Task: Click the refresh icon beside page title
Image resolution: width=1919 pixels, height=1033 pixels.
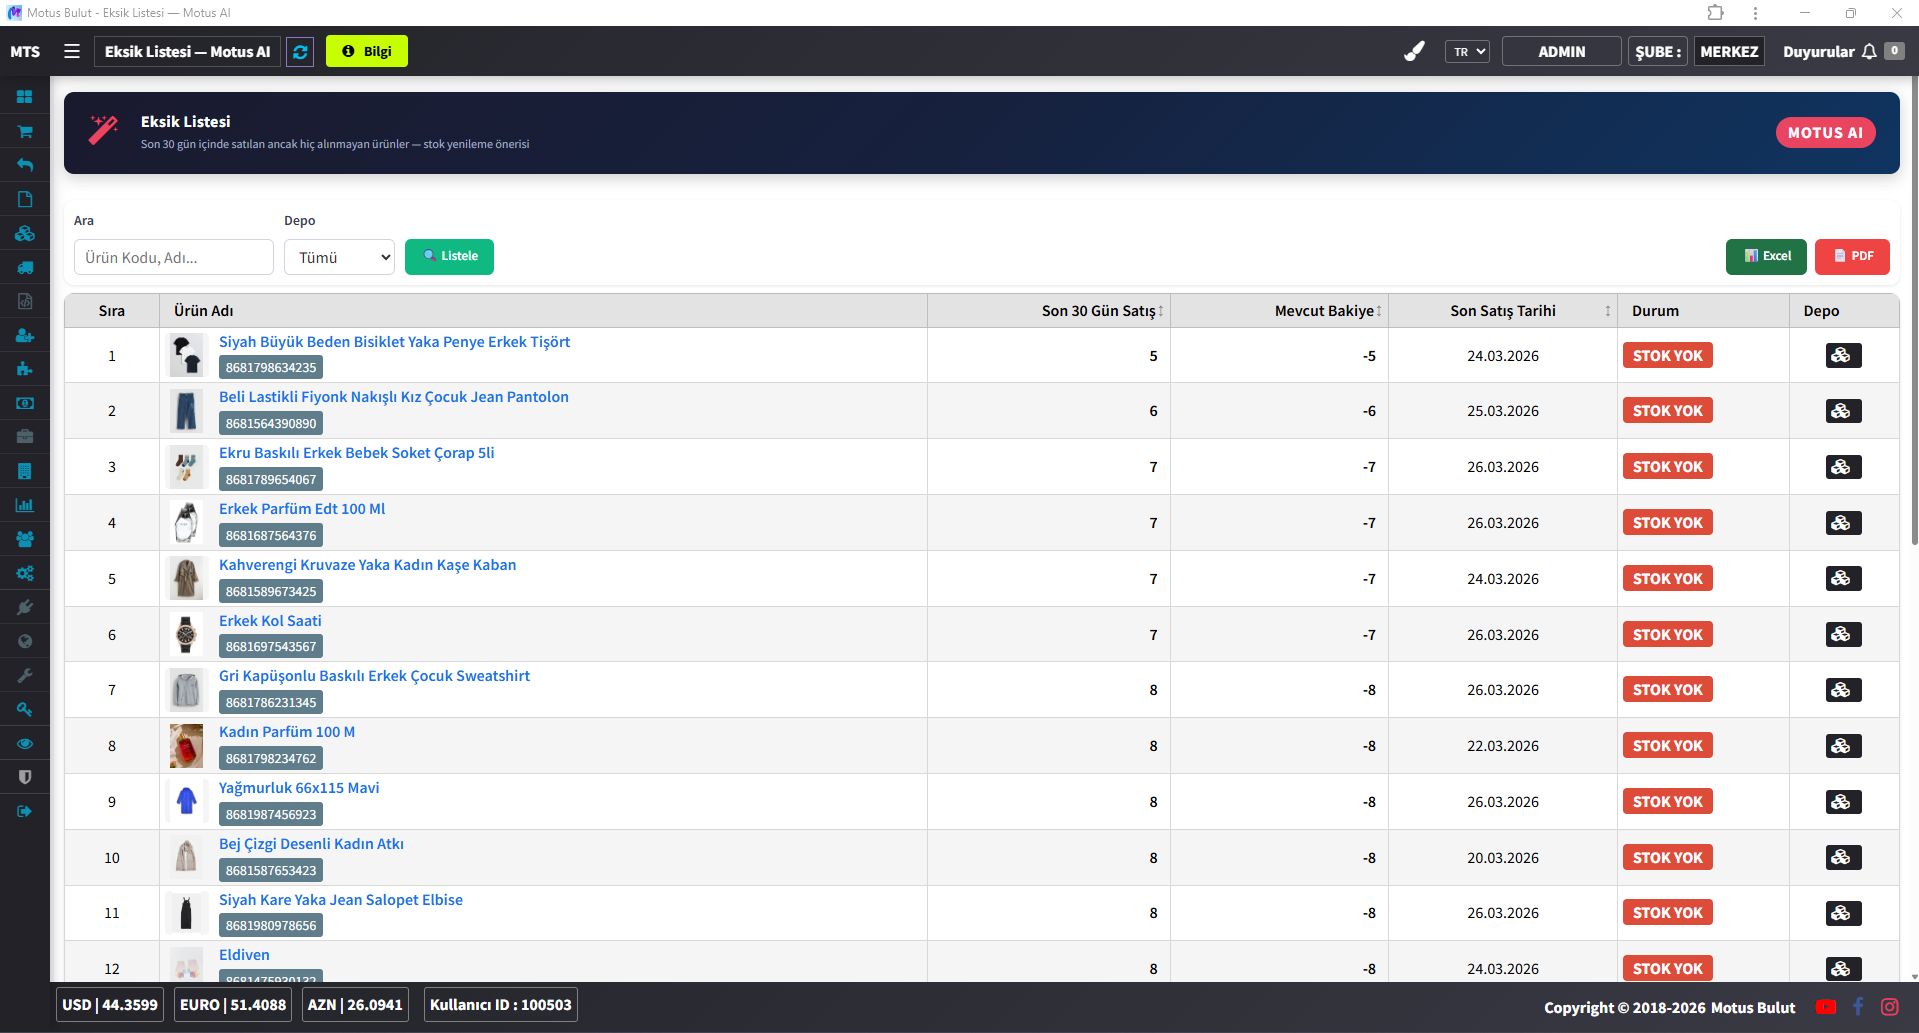Action: point(300,52)
